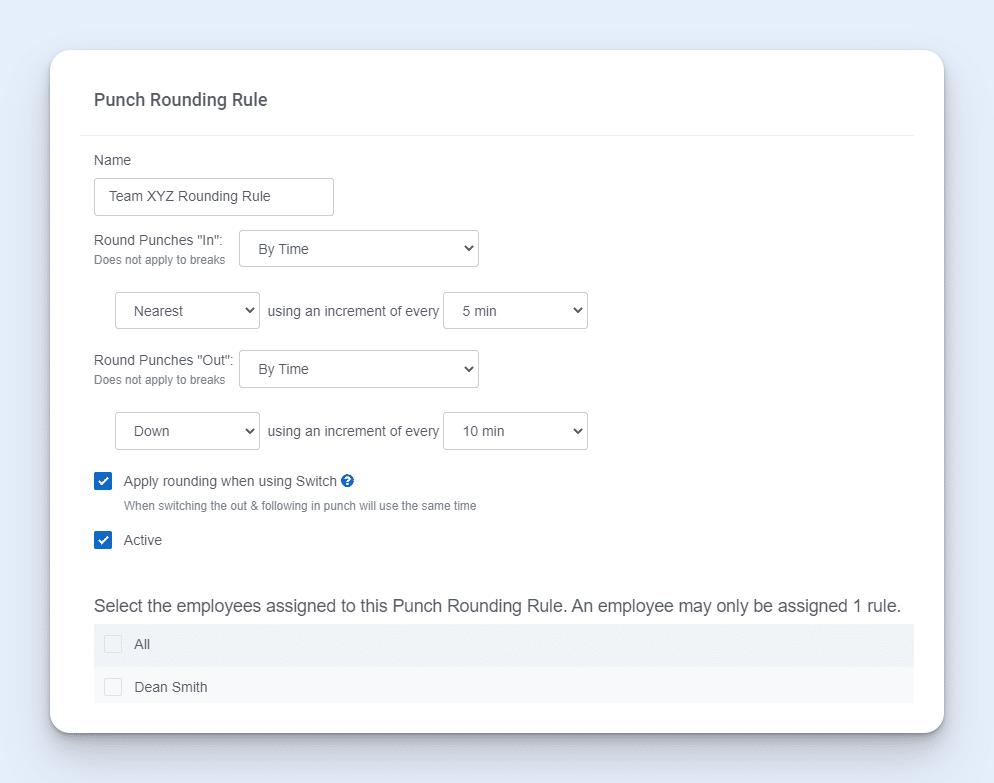Click the Dean Smith employee row
Image resolution: width=994 pixels, height=783 pixels.
[x=400, y=687]
